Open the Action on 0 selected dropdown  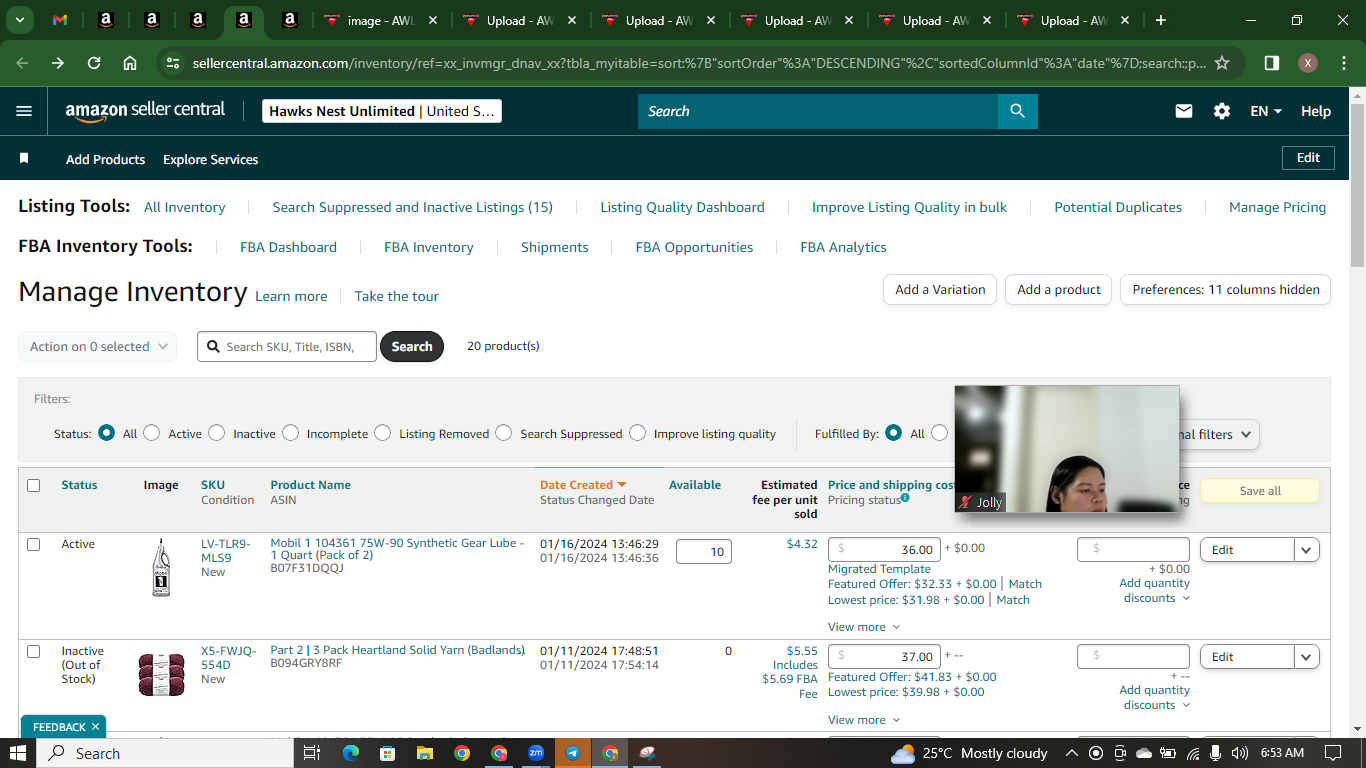coord(98,346)
